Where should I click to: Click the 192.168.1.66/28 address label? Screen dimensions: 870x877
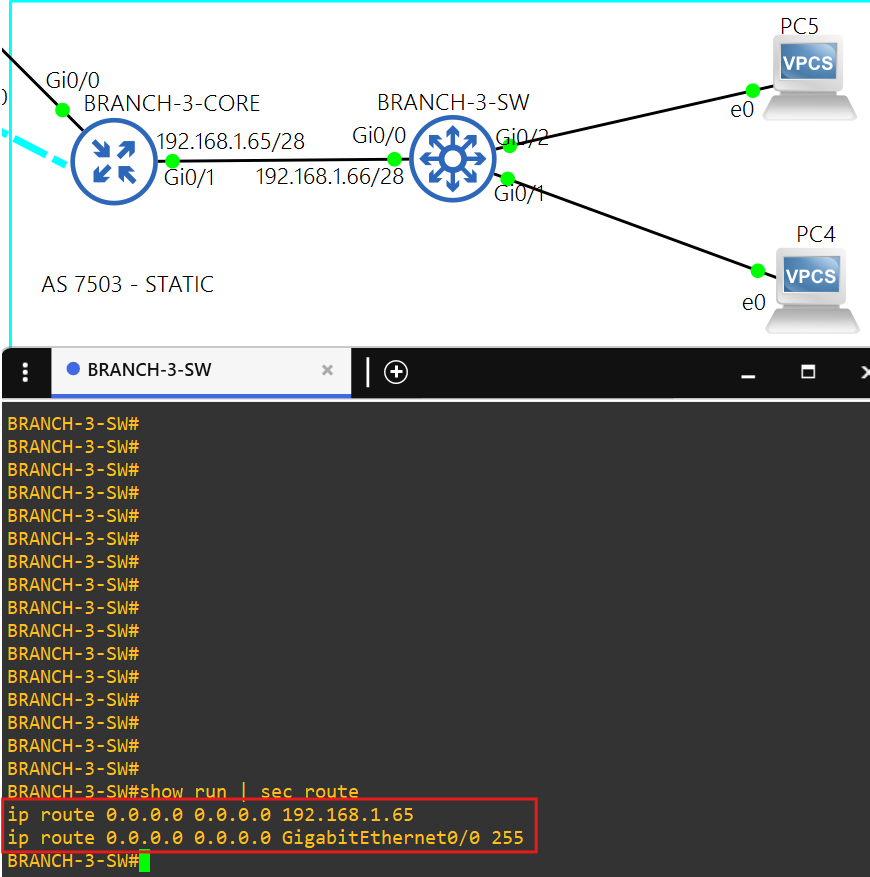330,177
